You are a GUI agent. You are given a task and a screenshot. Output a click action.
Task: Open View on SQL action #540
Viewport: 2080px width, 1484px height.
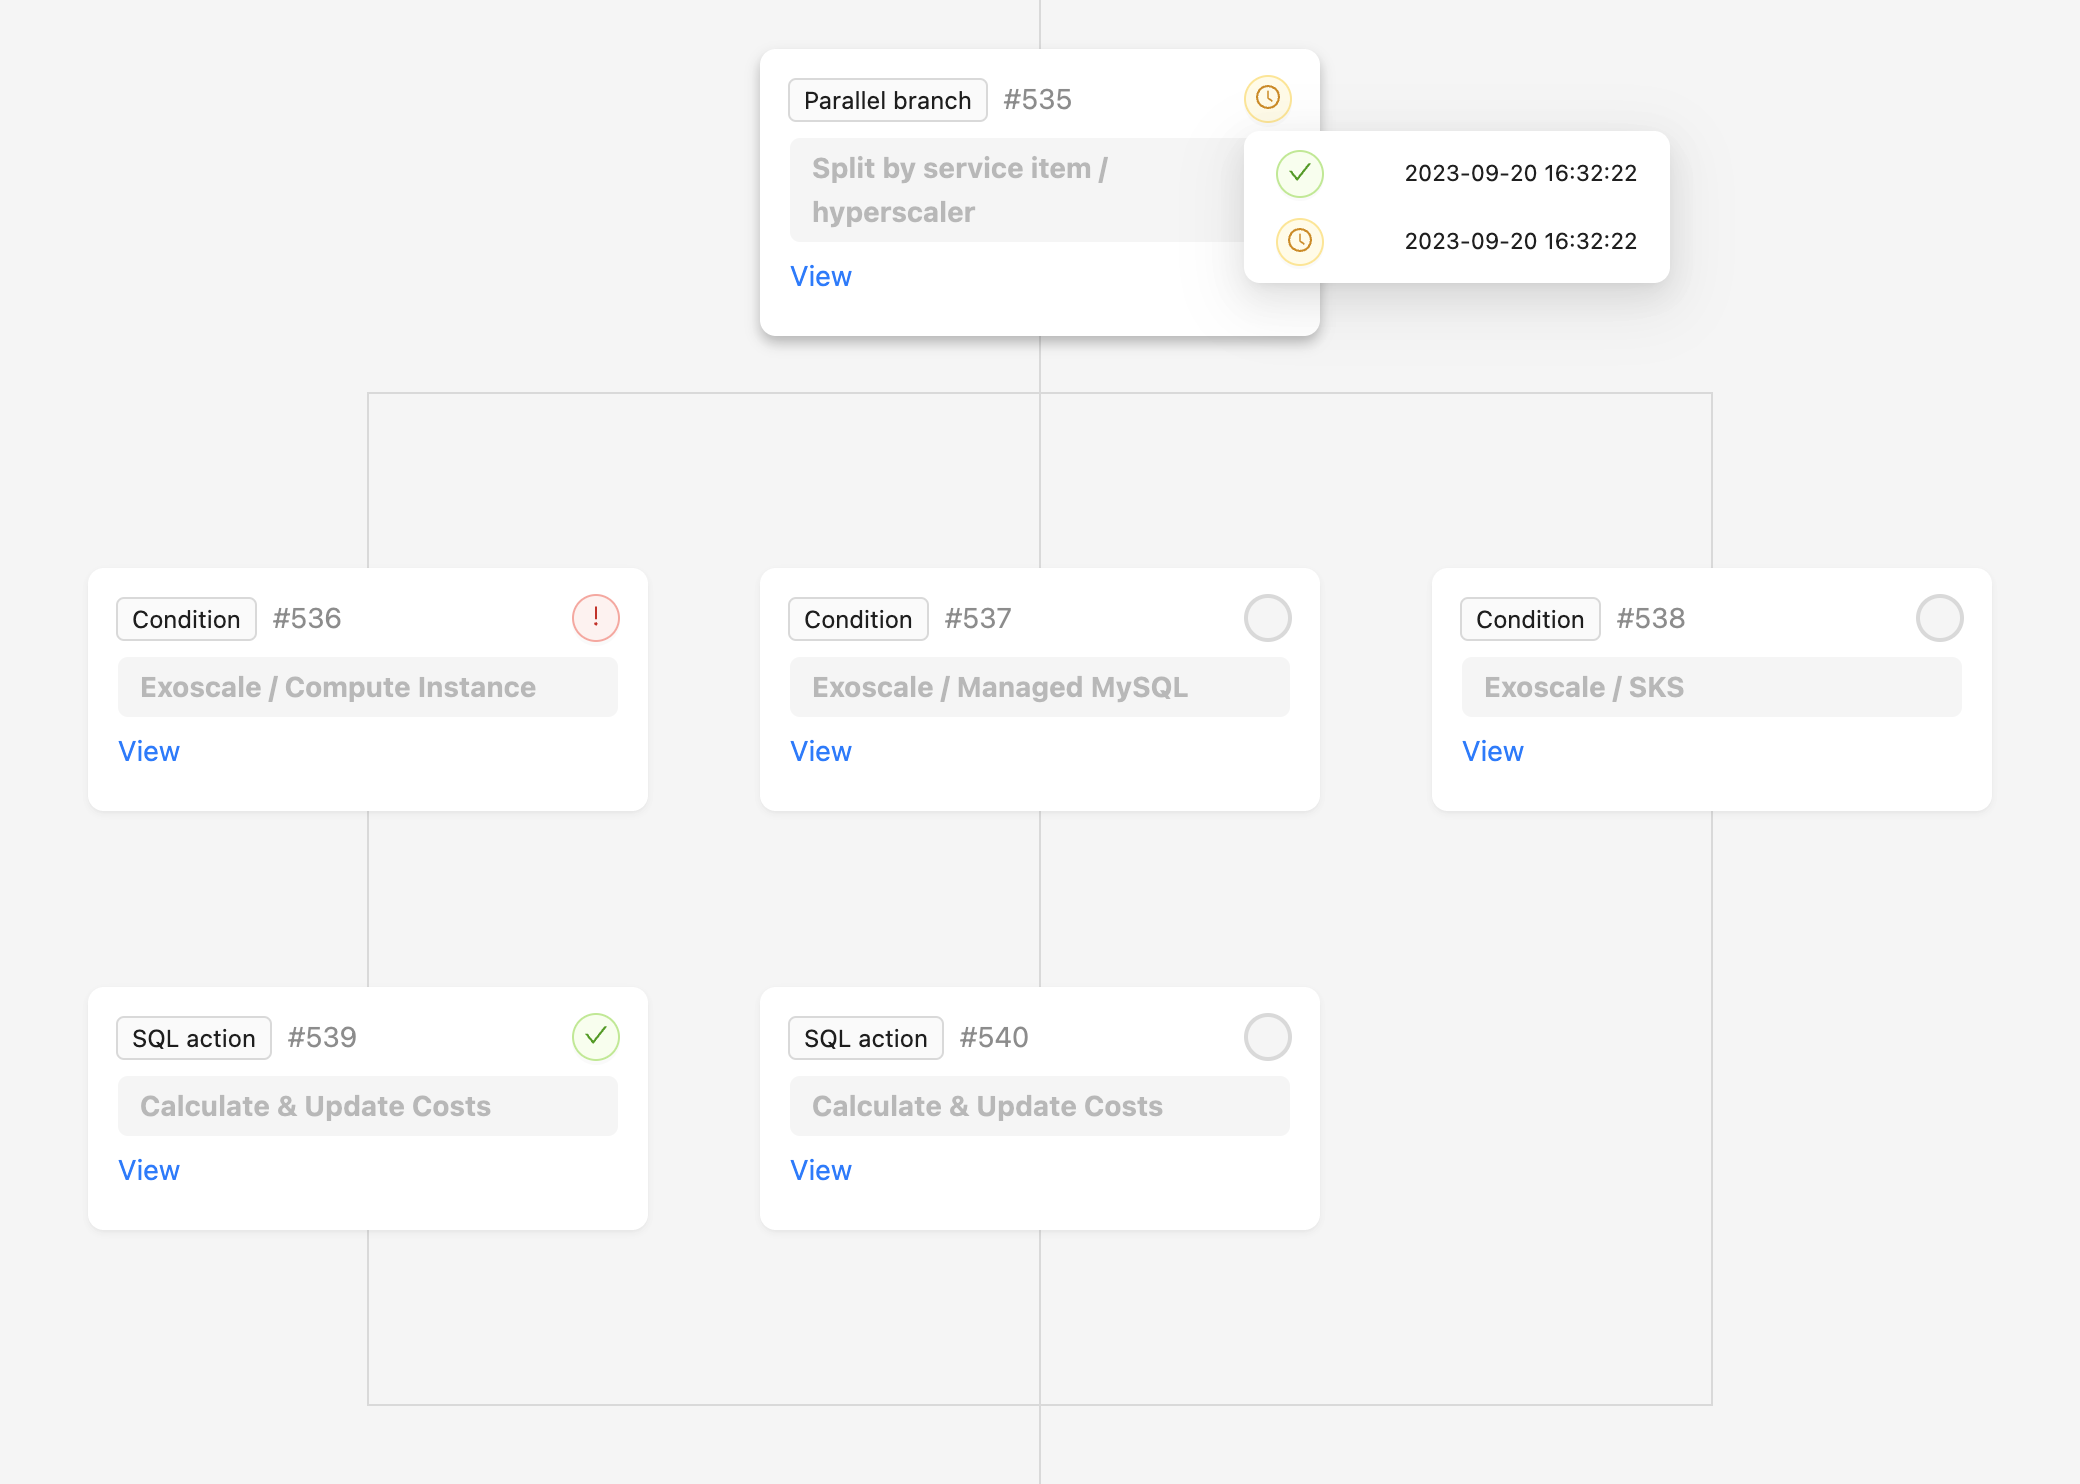(x=820, y=1170)
